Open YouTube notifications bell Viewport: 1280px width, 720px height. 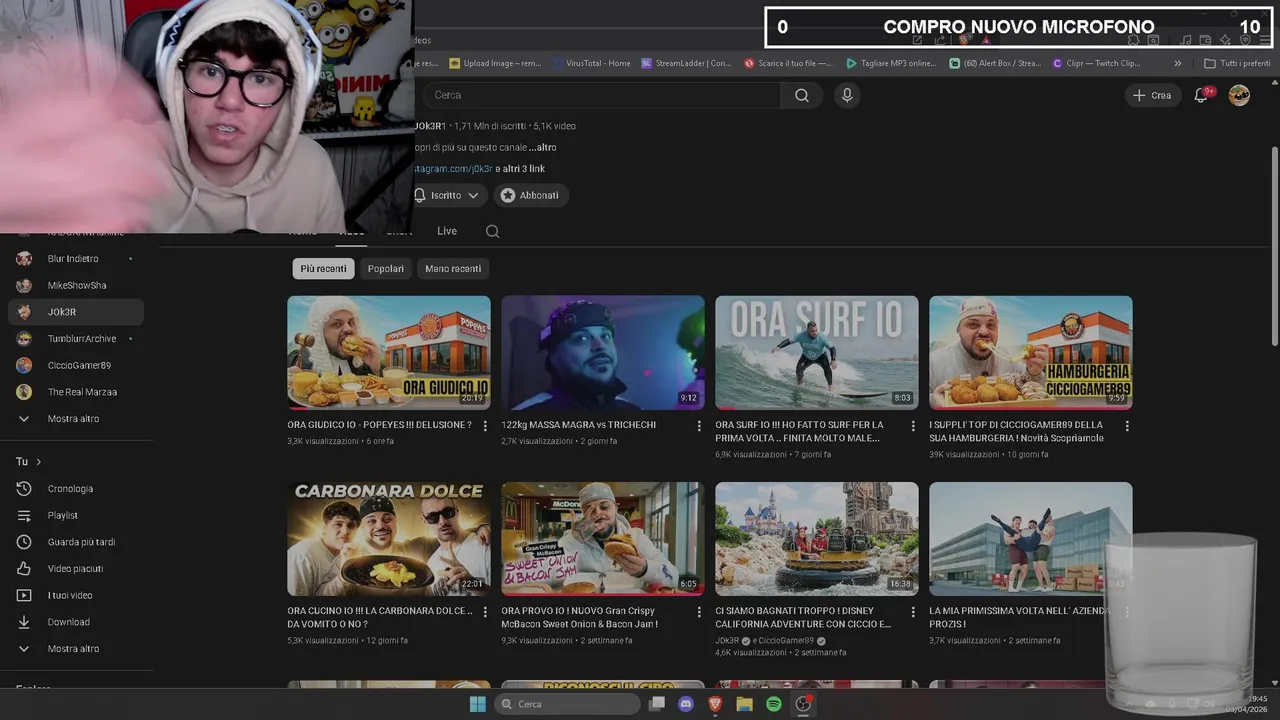click(1202, 95)
